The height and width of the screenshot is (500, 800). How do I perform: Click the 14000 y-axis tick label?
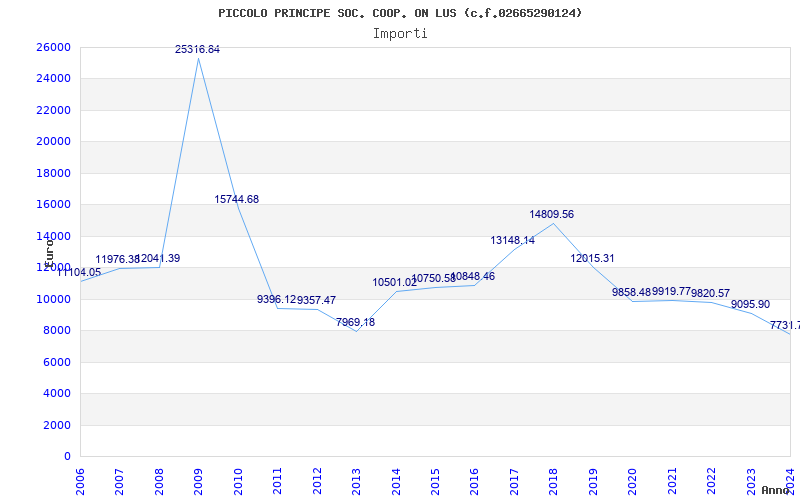[x=53, y=236]
